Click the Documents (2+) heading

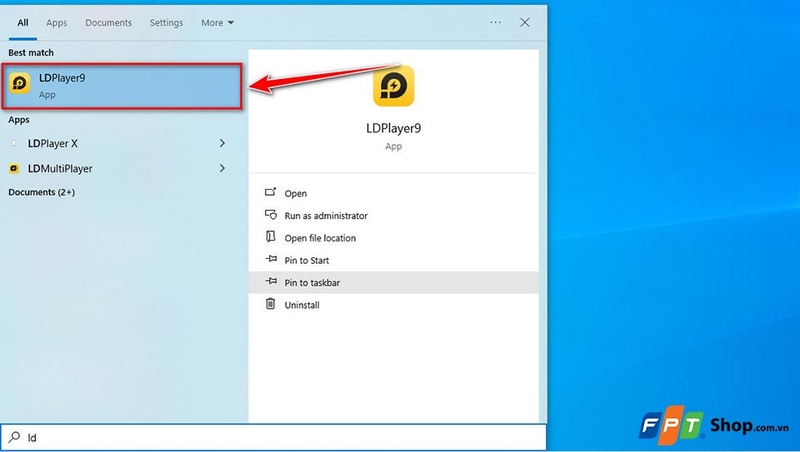pos(41,192)
